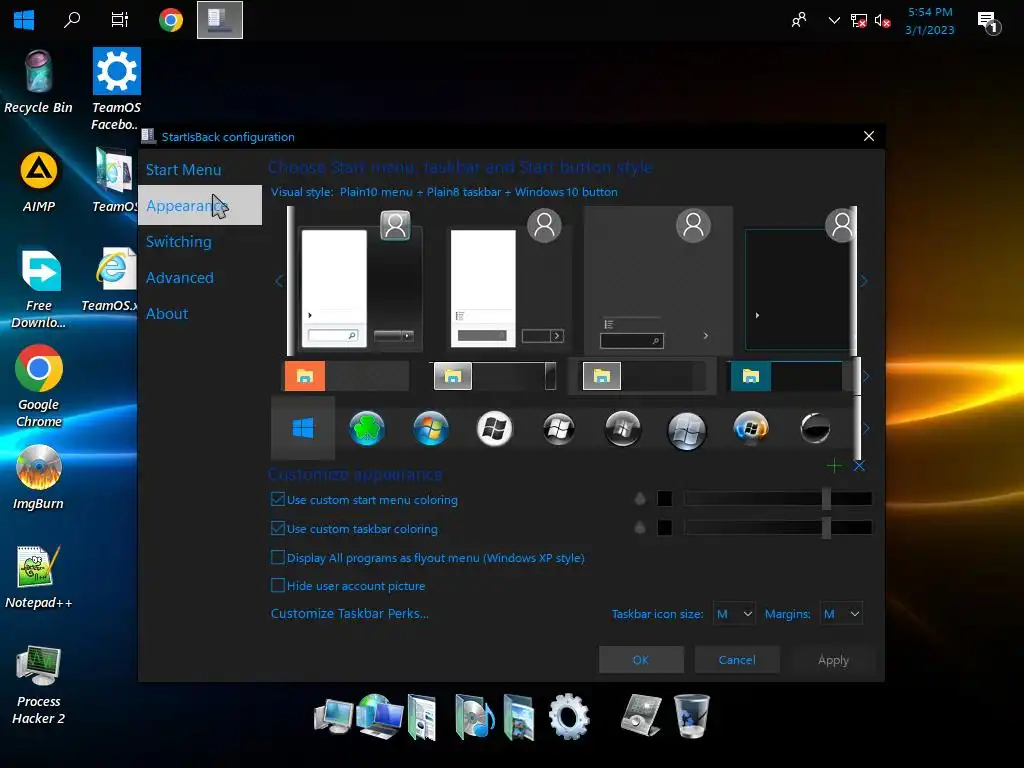Open Google Chrome desktop shortcut
This screenshot has height=768, width=1024.
click(x=39, y=387)
